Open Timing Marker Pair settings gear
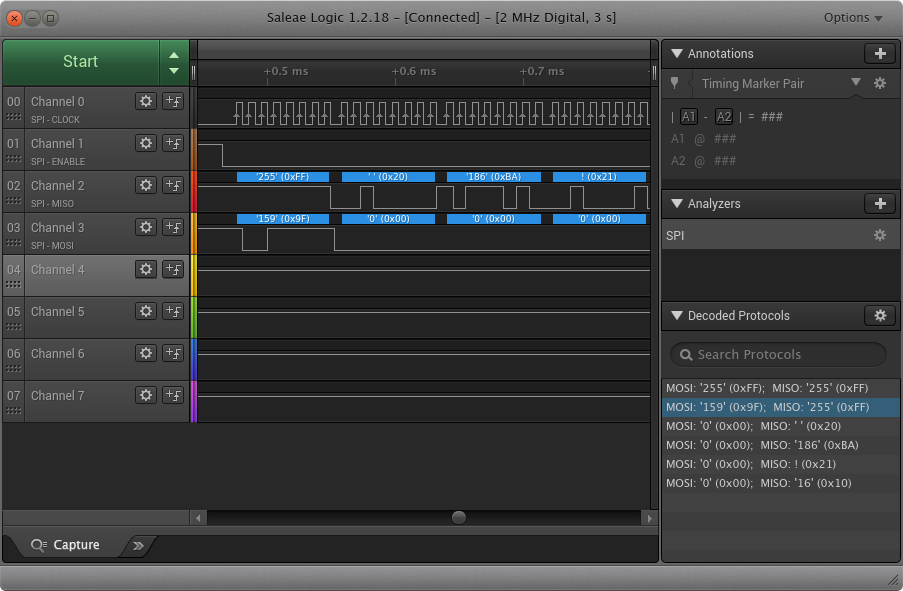 click(880, 83)
